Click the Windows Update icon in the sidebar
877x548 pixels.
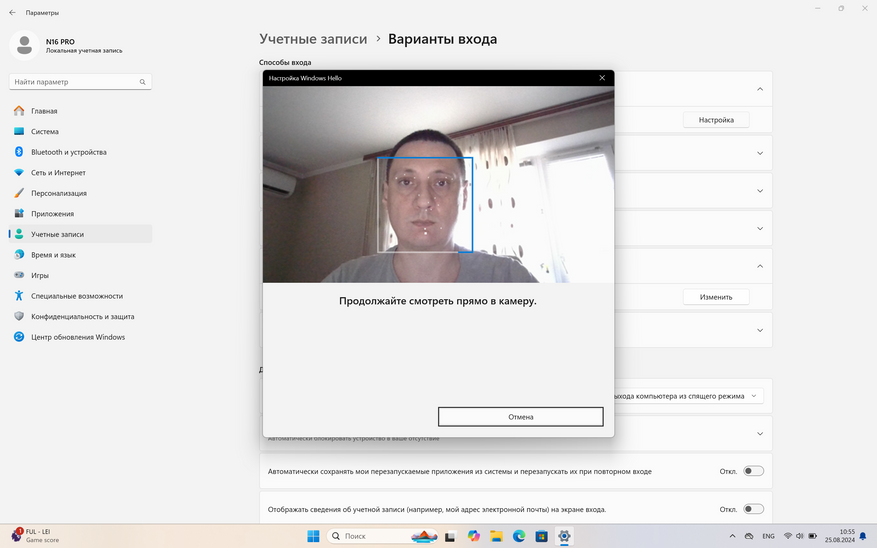19,337
